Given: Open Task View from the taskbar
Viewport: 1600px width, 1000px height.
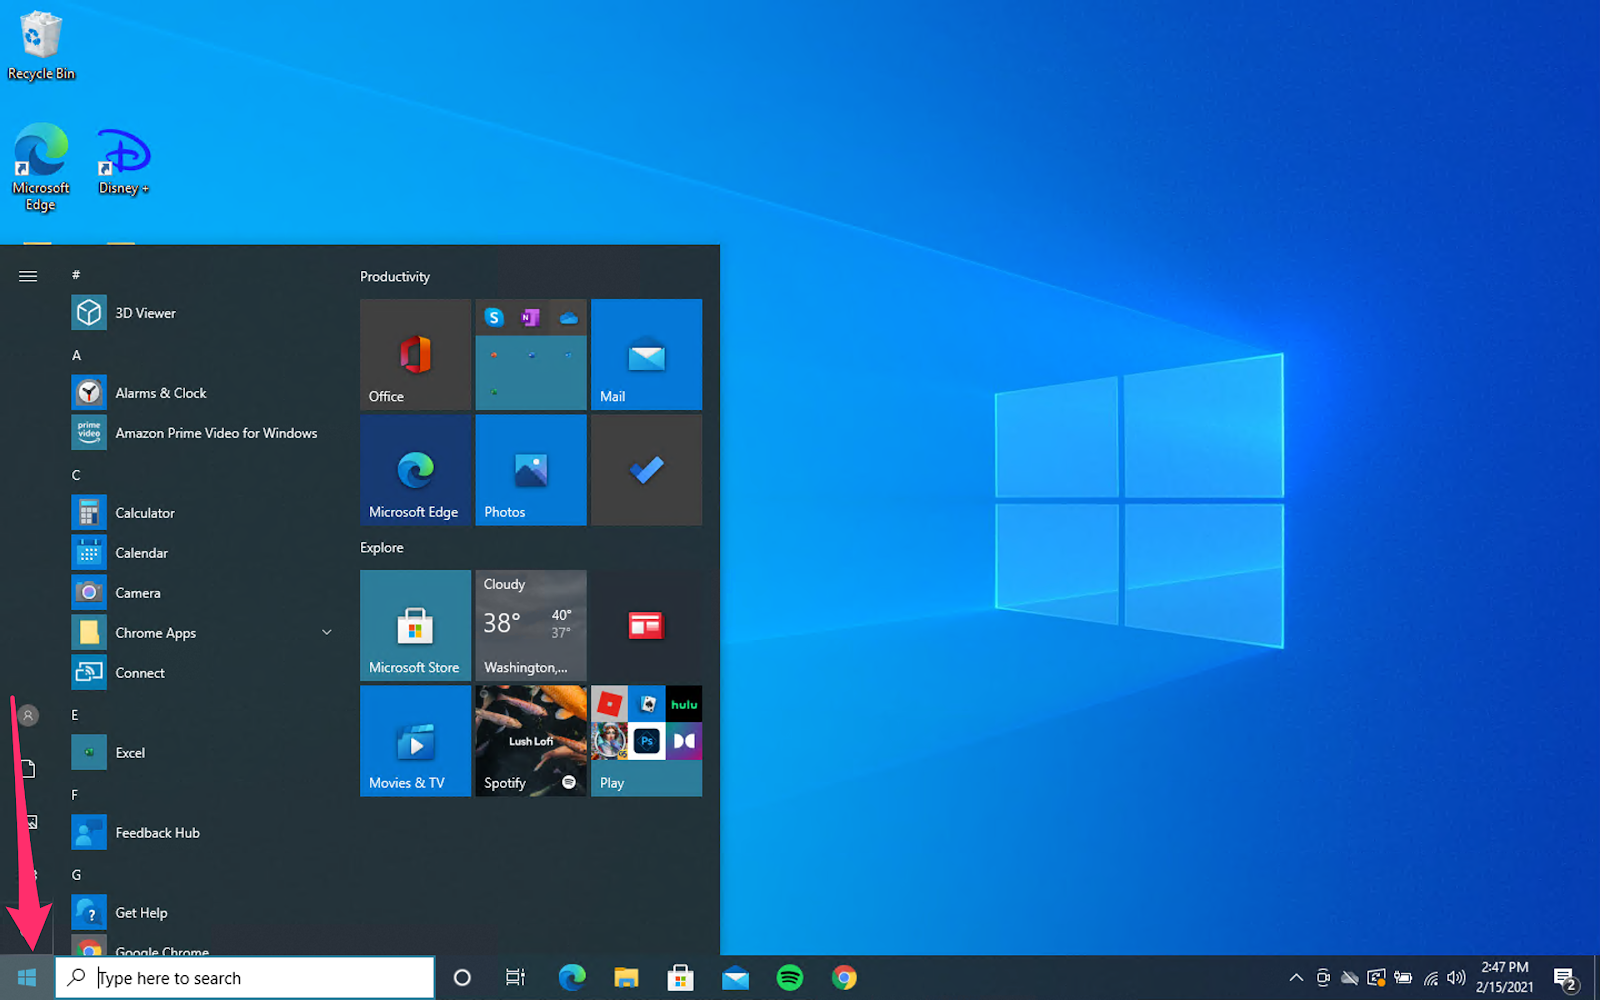Looking at the screenshot, I should (515, 978).
